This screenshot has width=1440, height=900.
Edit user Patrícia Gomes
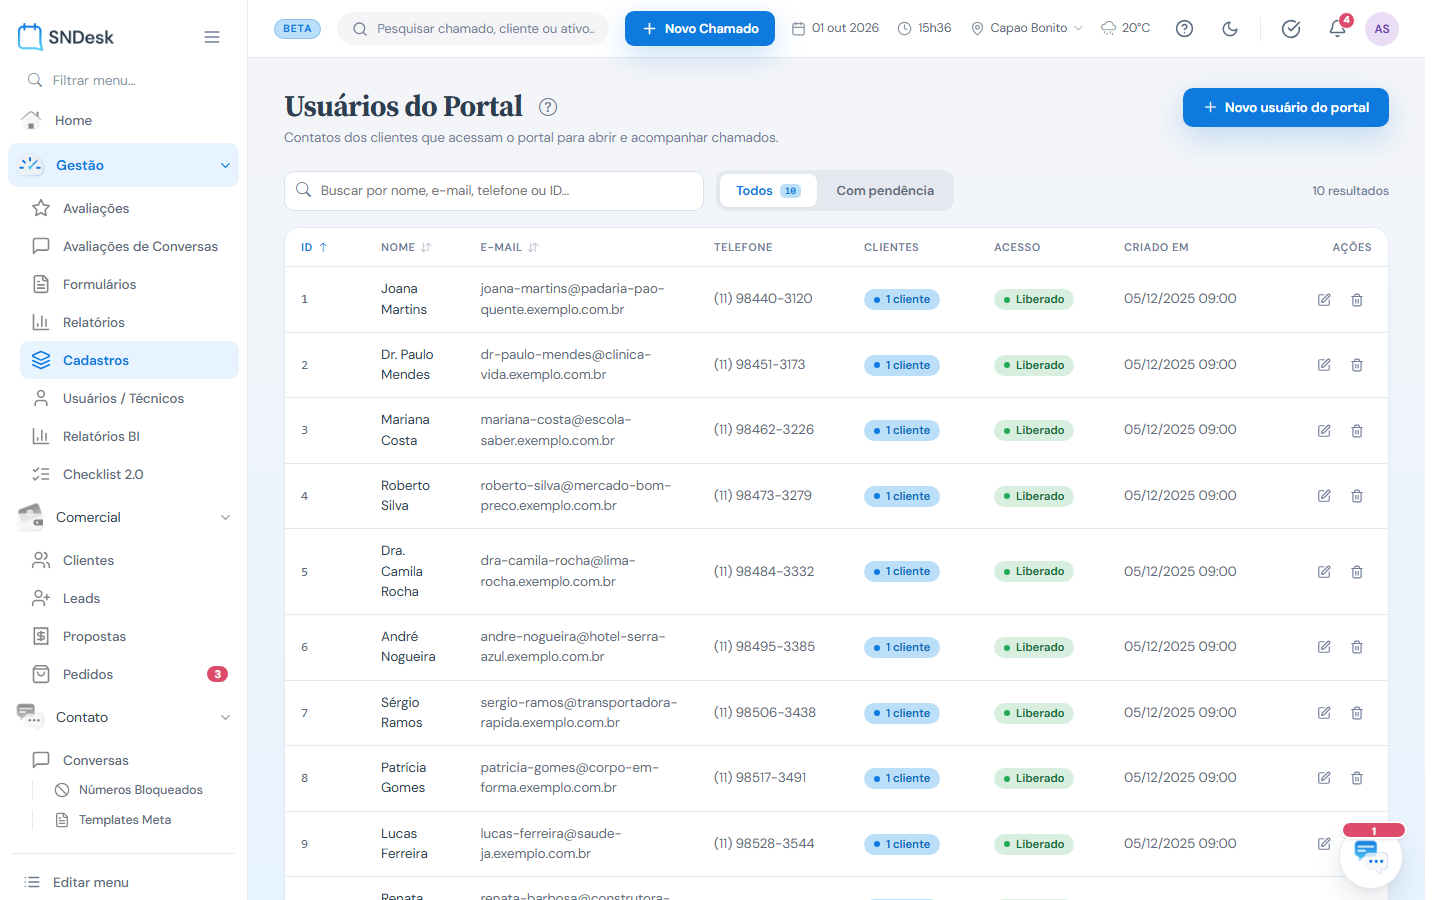click(x=1324, y=778)
